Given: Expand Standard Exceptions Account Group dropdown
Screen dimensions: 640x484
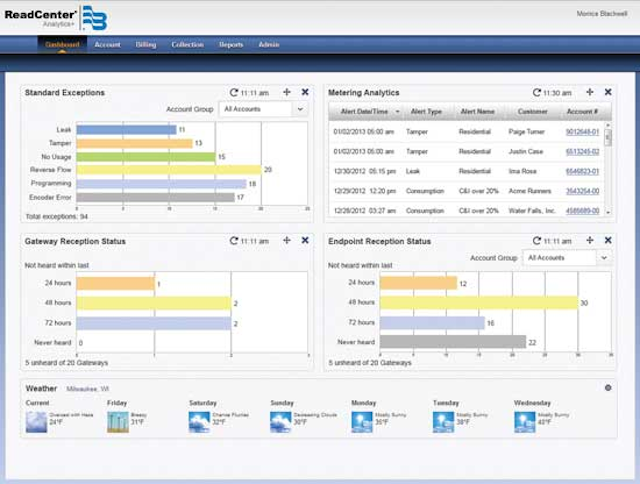Looking at the screenshot, I should coord(300,109).
